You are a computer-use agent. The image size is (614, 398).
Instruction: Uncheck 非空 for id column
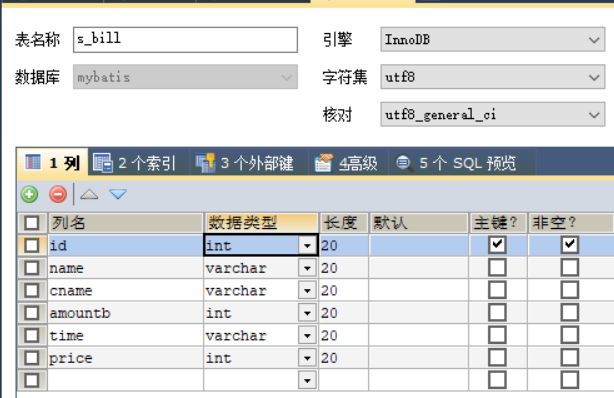(569, 245)
